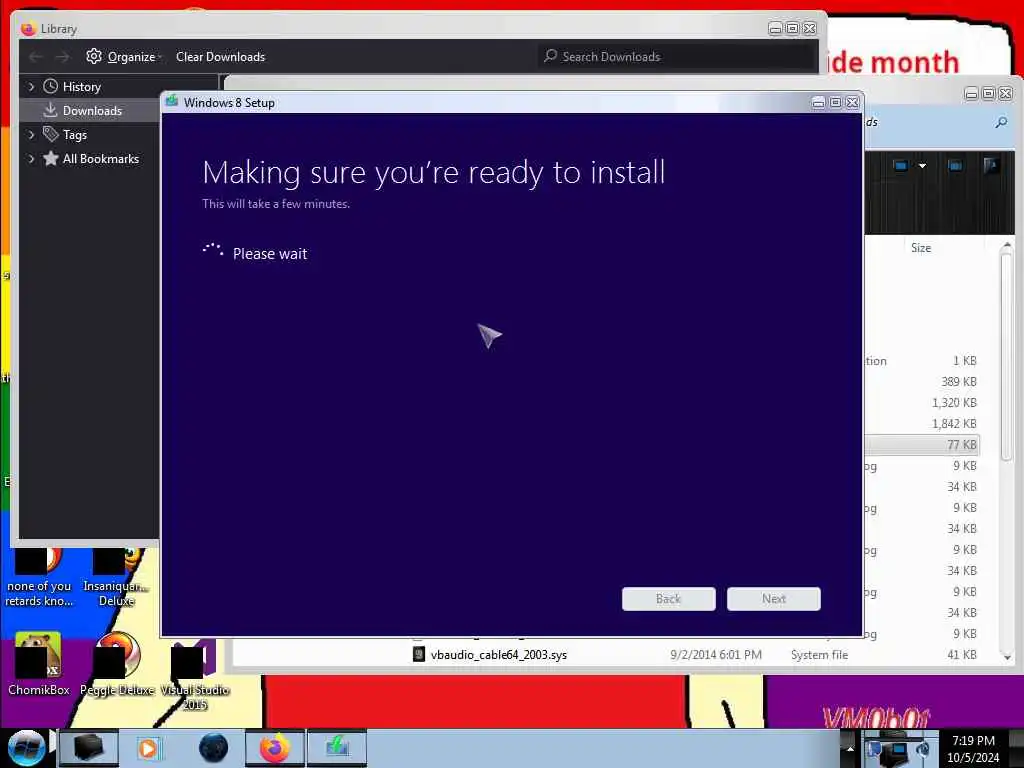Open the Organize menu in Library
Viewport: 1024px width, 768px height.
click(x=131, y=57)
